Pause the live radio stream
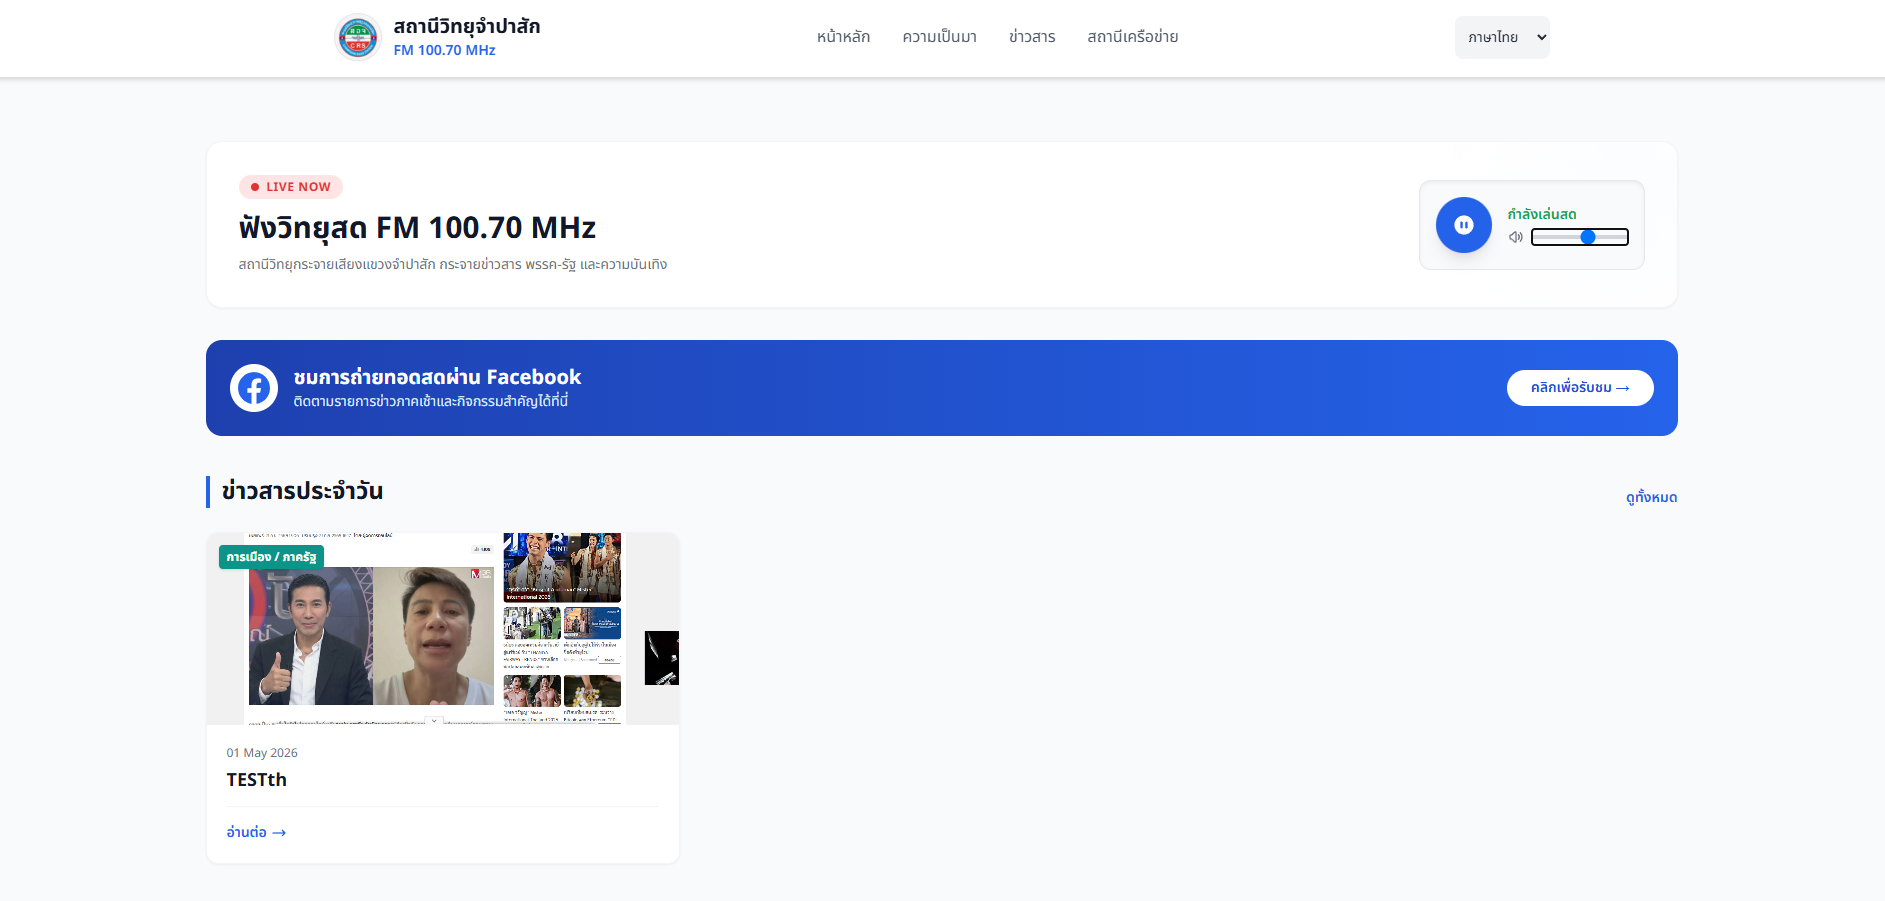This screenshot has width=1885, height=901. (1464, 225)
